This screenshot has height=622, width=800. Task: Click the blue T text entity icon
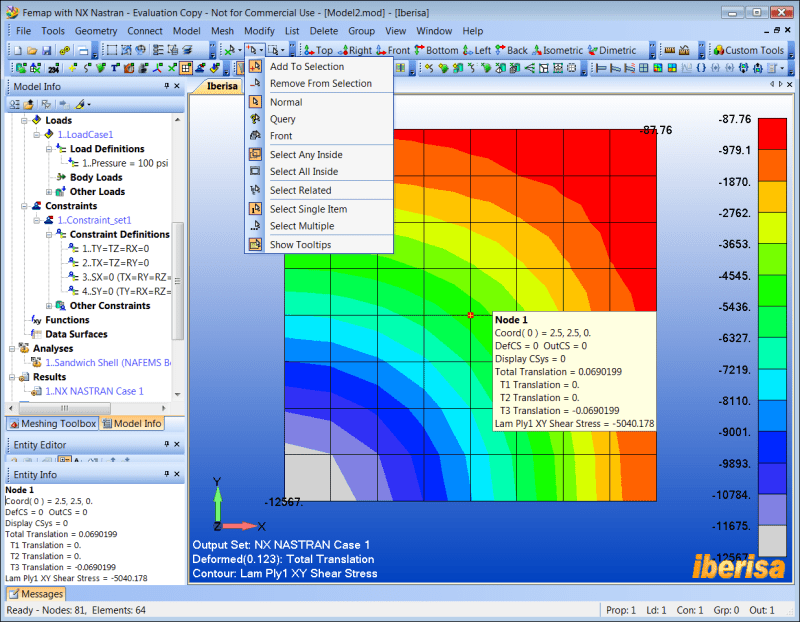click(x=115, y=68)
